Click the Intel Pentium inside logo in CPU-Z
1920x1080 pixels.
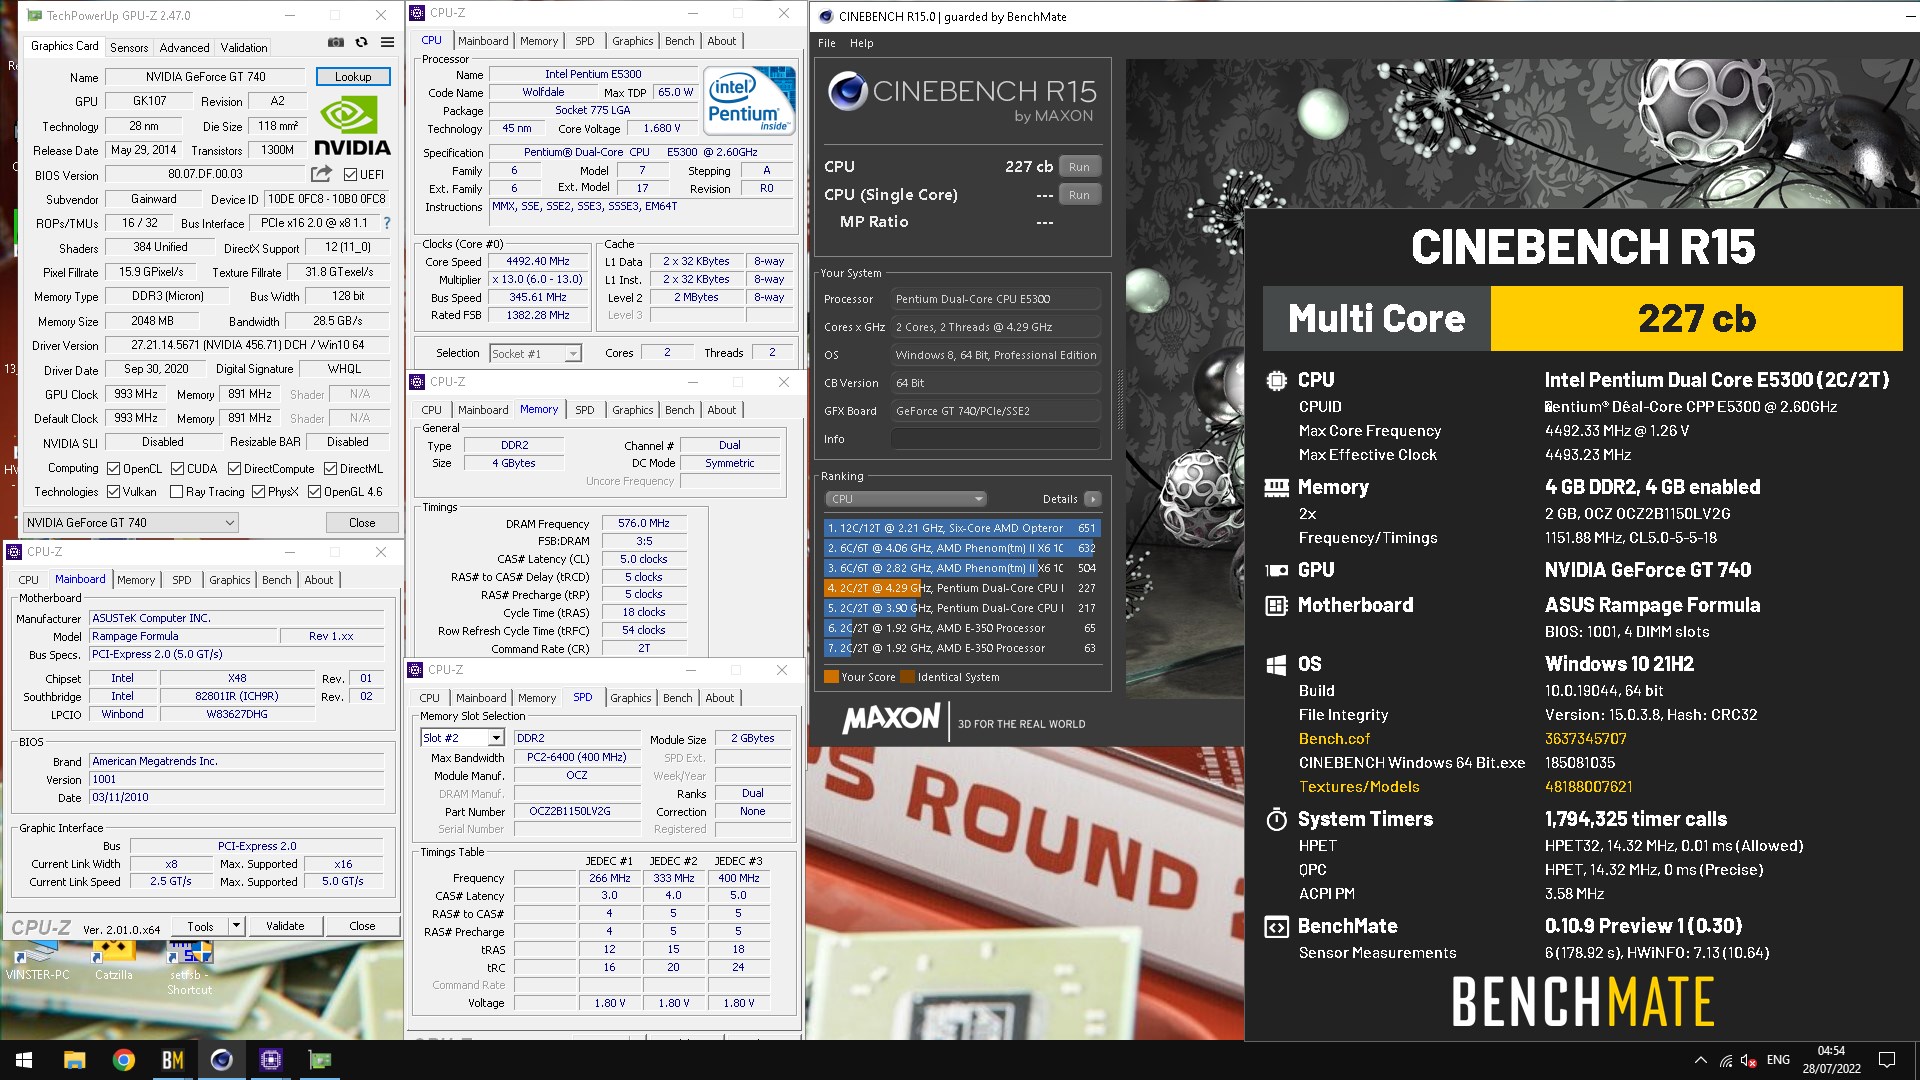(x=749, y=100)
